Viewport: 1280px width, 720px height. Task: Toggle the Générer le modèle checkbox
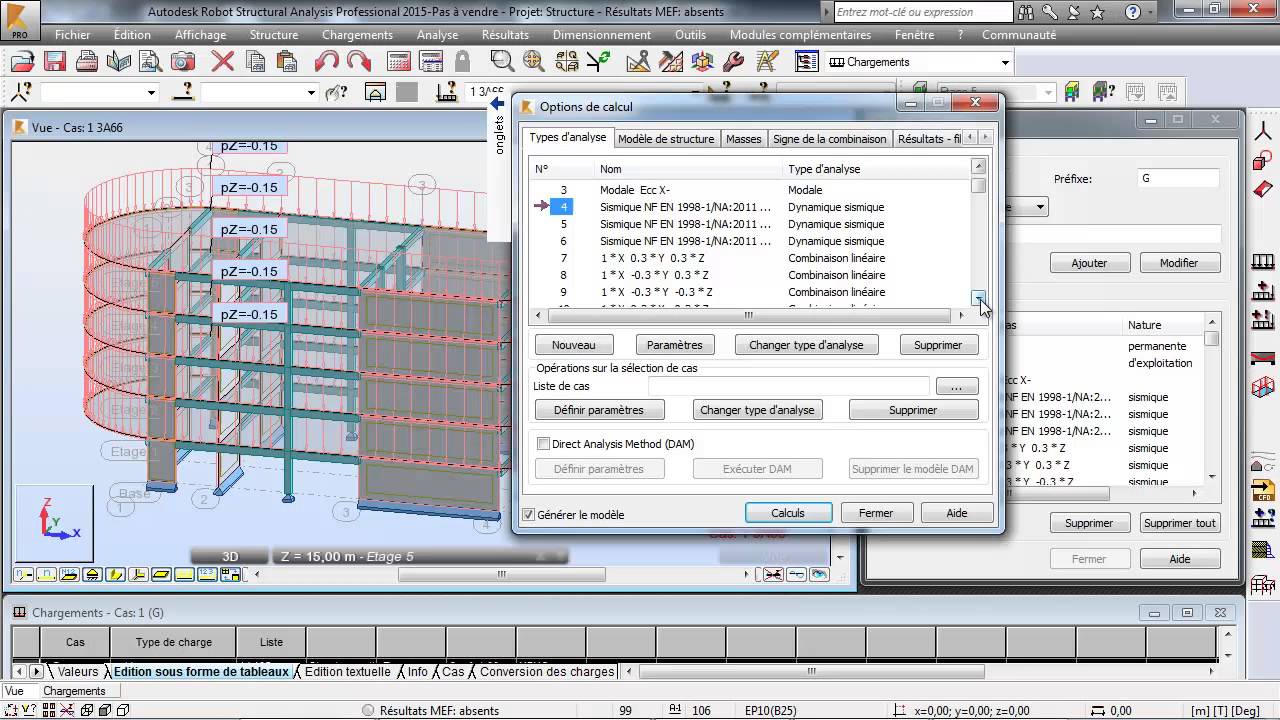pos(529,514)
